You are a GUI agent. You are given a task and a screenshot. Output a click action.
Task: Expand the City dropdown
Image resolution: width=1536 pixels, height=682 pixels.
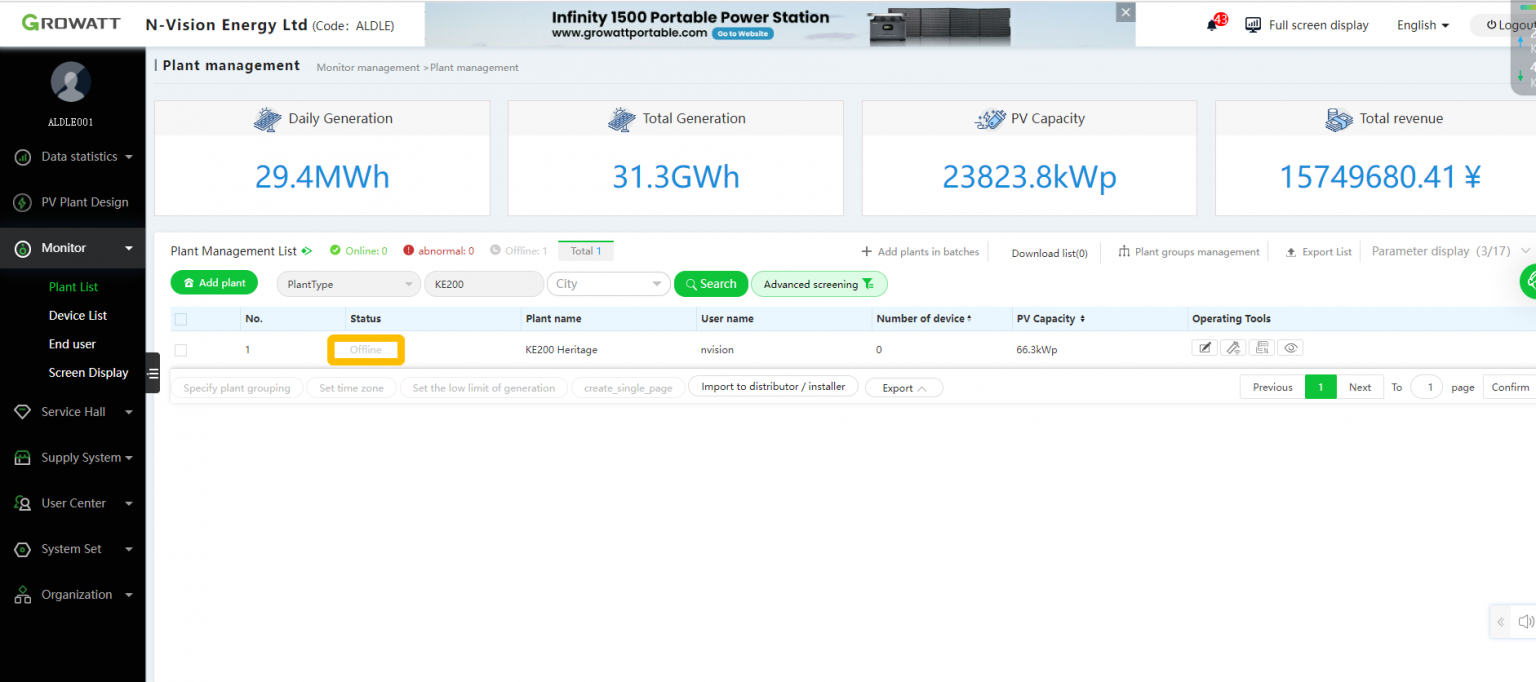tap(608, 284)
